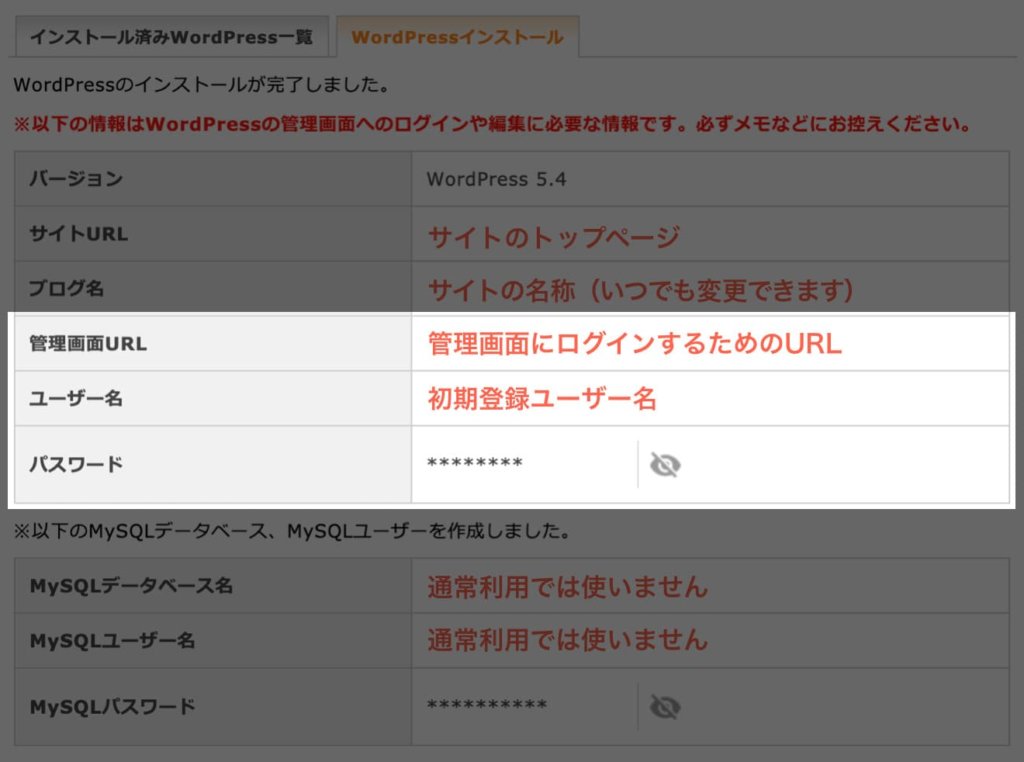Click the MySQLユーザー名 value cell
Screen dimensions: 1024x762
tap(711, 641)
